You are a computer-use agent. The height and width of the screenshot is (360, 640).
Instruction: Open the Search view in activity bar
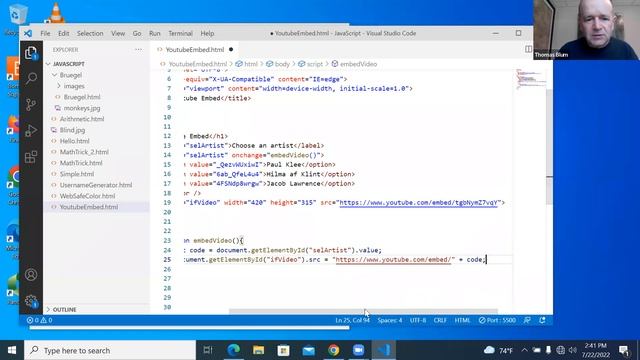tap(31, 78)
